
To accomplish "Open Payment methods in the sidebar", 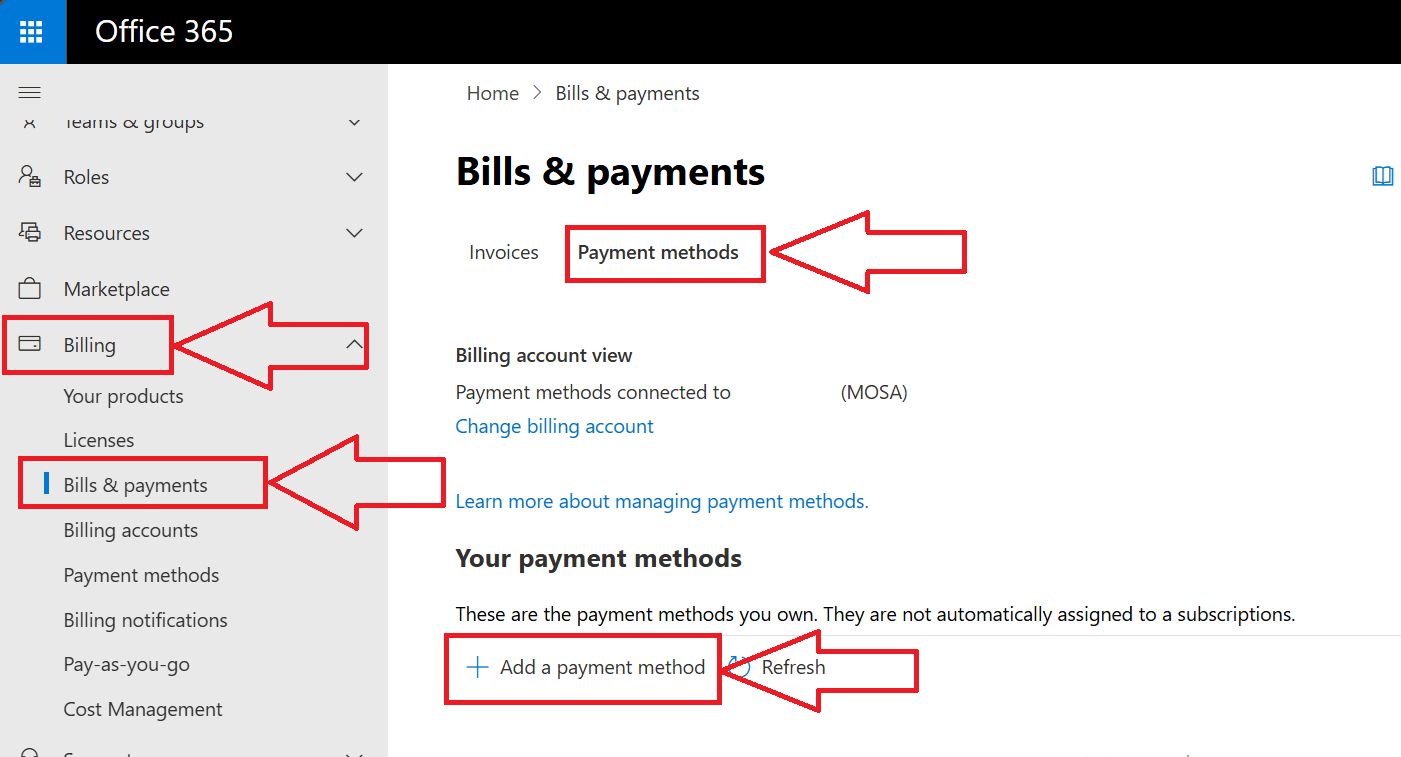I will (142, 575).
